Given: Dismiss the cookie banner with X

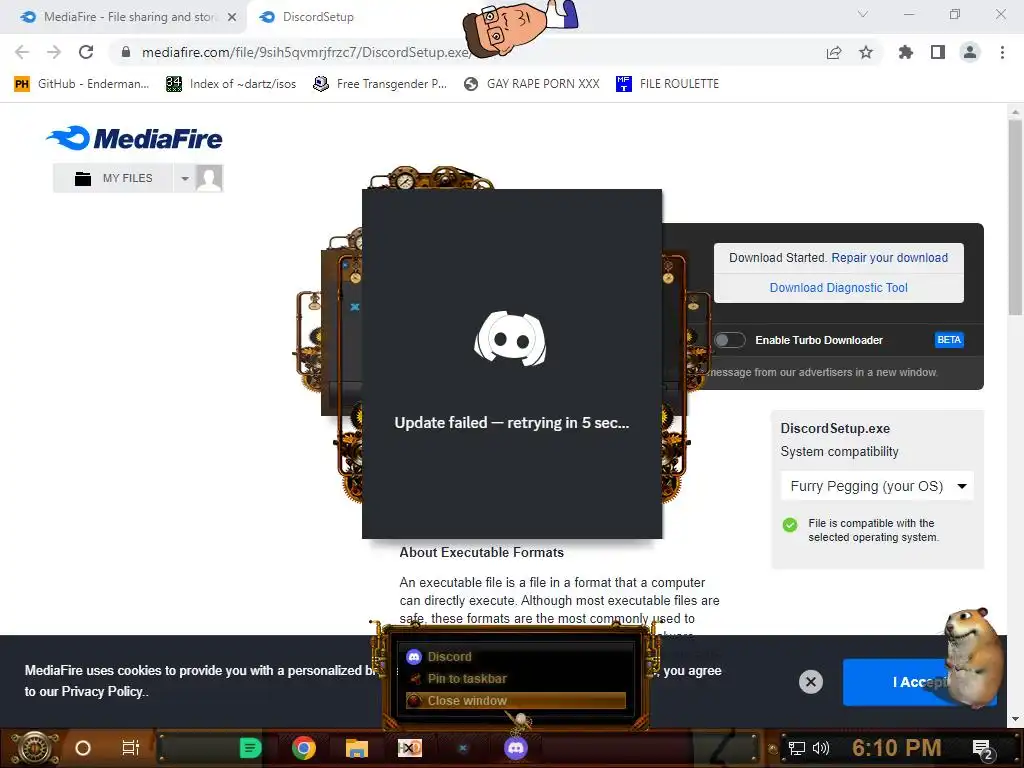Looking at the screenshot, I should tap(810, 682).
